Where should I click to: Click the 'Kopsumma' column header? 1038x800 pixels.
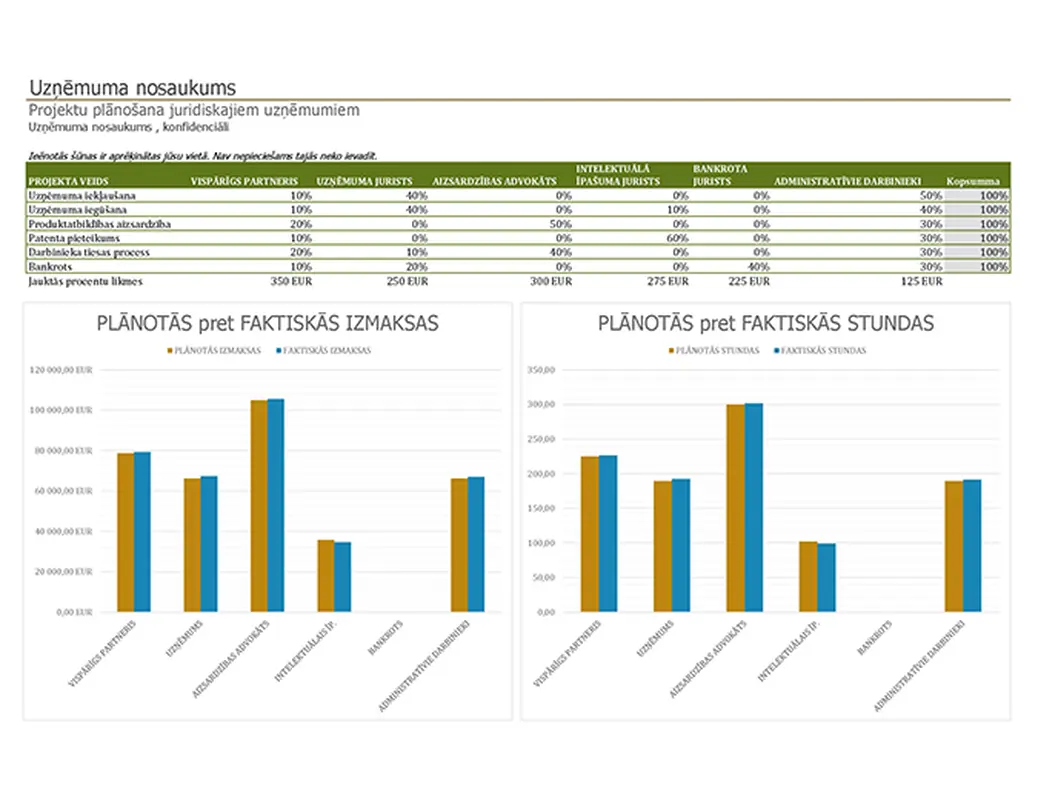click(972, 182)
